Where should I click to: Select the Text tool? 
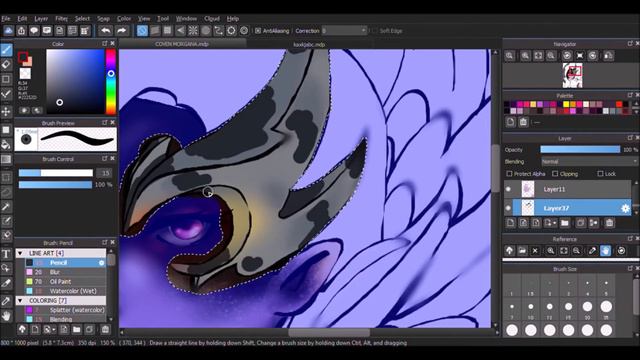[x=6, y=254]
